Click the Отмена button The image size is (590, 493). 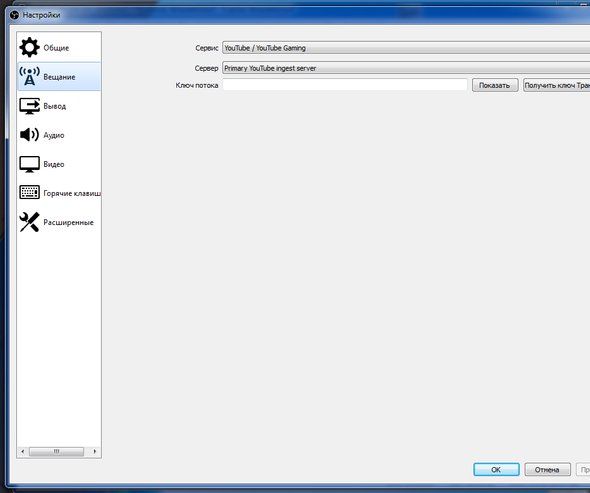point(547,469)
